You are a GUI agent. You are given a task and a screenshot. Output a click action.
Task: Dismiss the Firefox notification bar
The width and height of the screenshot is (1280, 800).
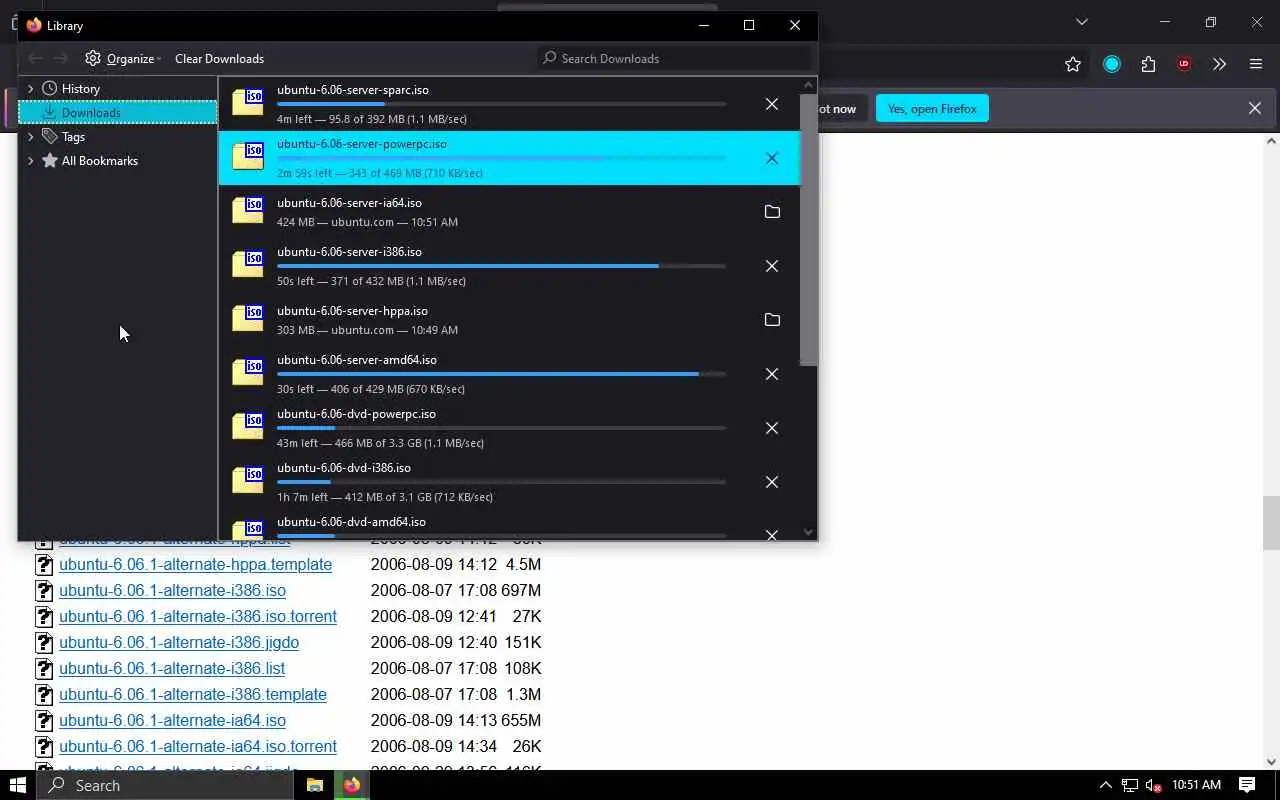click(x=1254, y=108)
